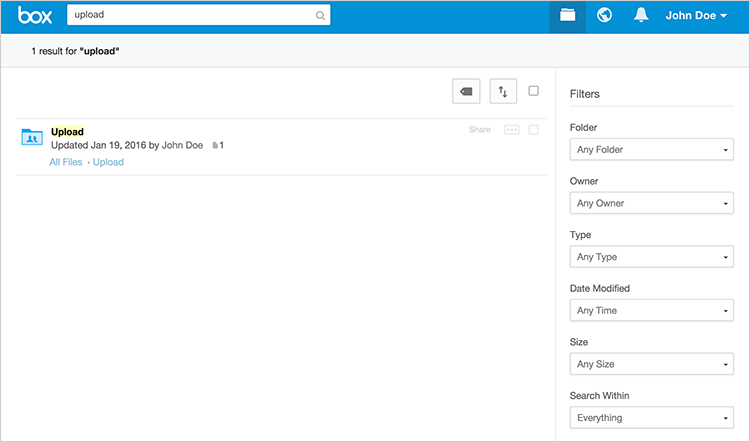Open the sort arrows button
The image size is (750, 442).
[503, 91]
